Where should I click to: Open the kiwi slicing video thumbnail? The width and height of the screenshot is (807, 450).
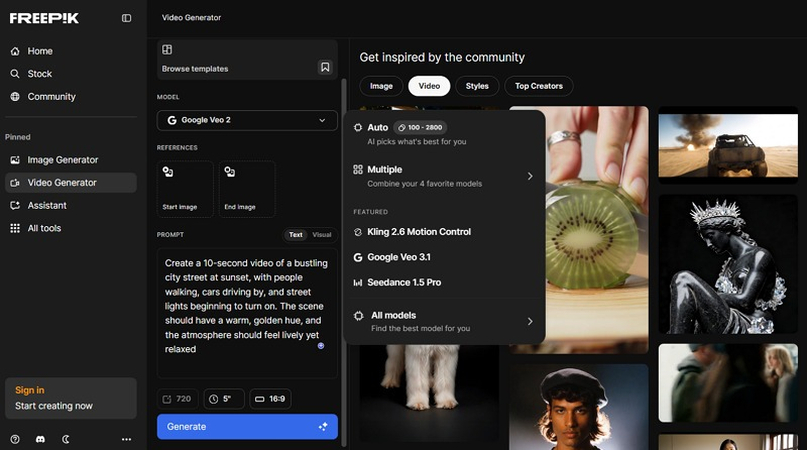click(578, 229)
